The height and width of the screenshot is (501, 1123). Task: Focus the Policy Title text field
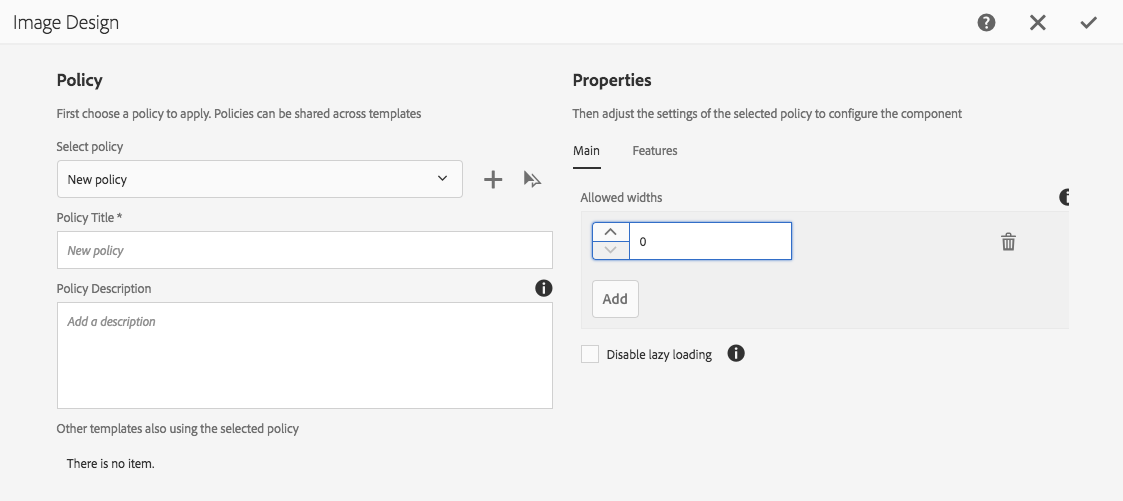click(305, 250)
